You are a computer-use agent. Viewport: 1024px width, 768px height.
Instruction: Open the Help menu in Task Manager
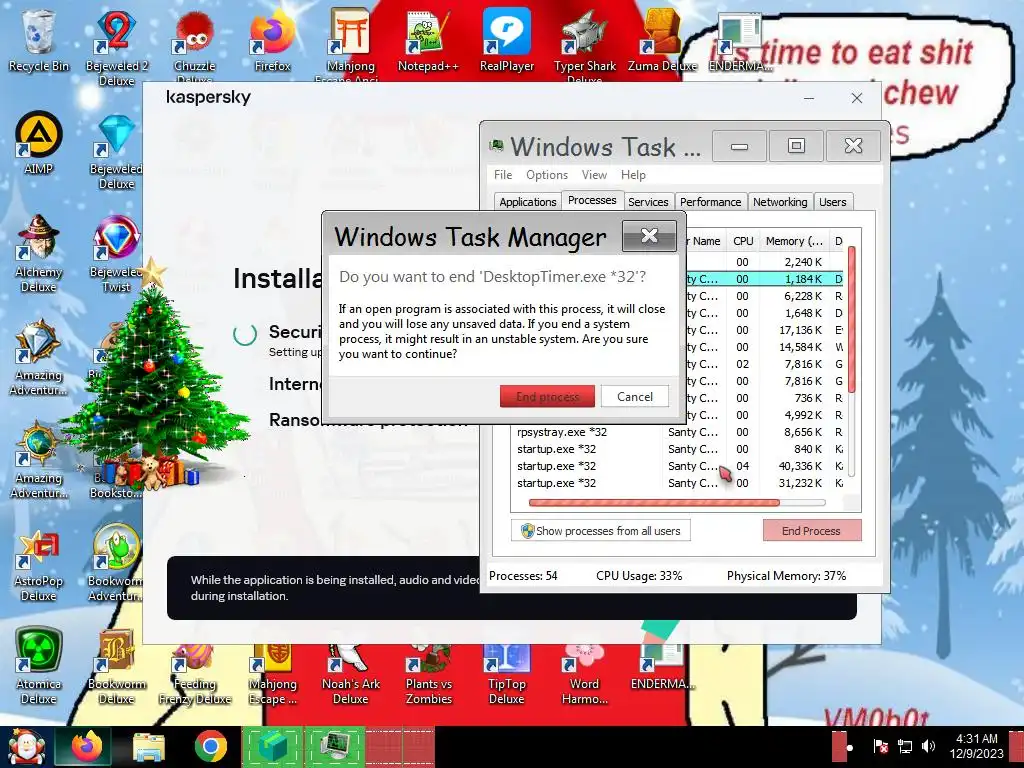tap(633, 175)
